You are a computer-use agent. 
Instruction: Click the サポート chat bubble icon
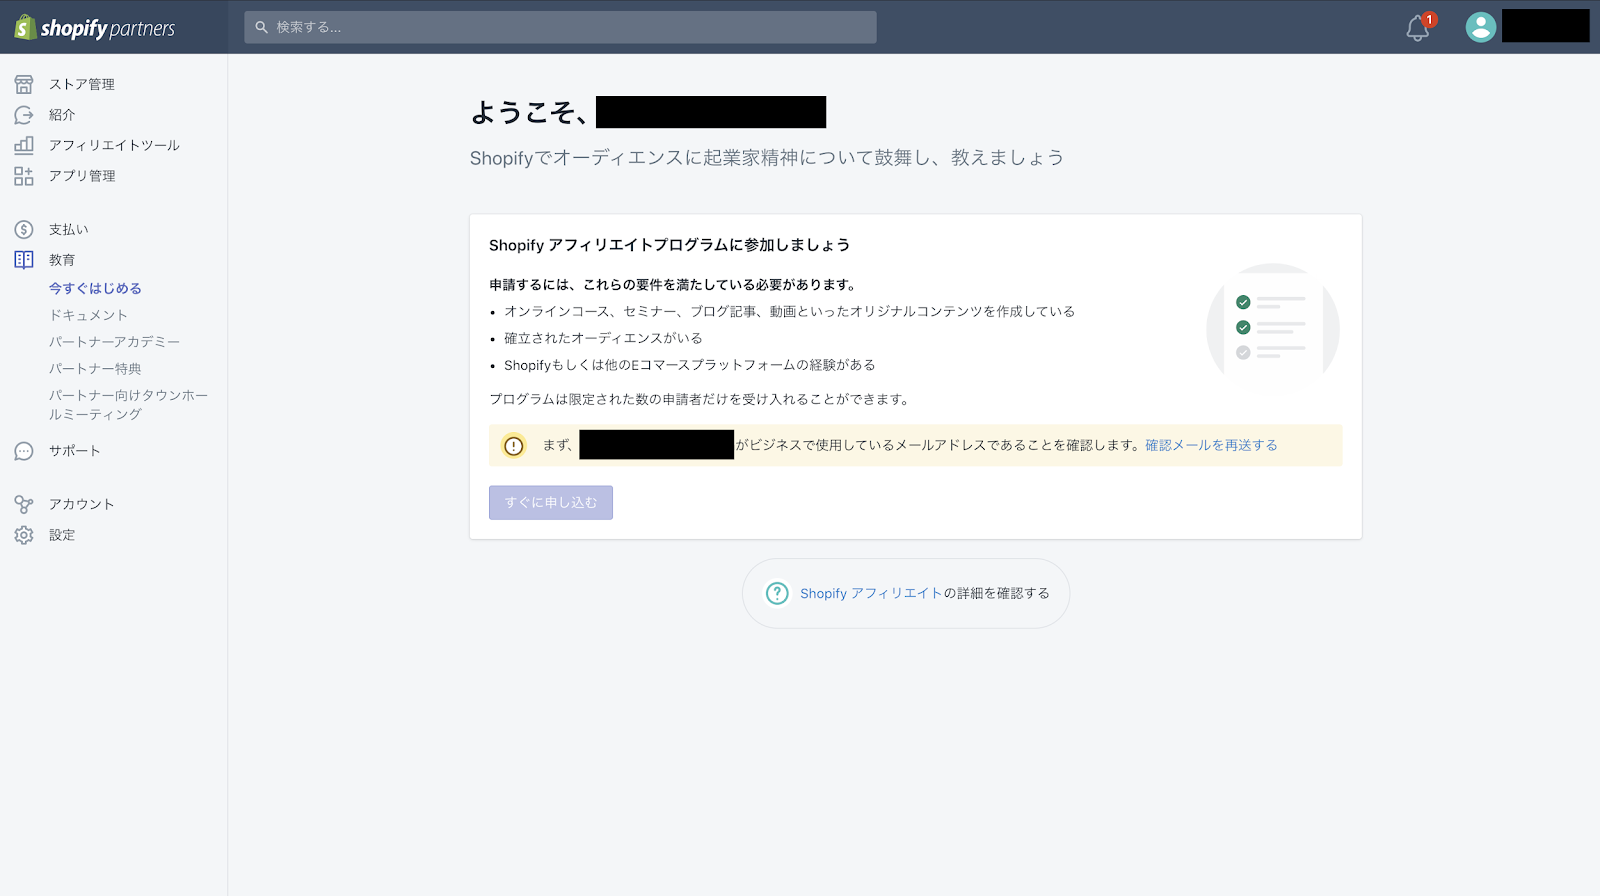click(x=24, y=451)
